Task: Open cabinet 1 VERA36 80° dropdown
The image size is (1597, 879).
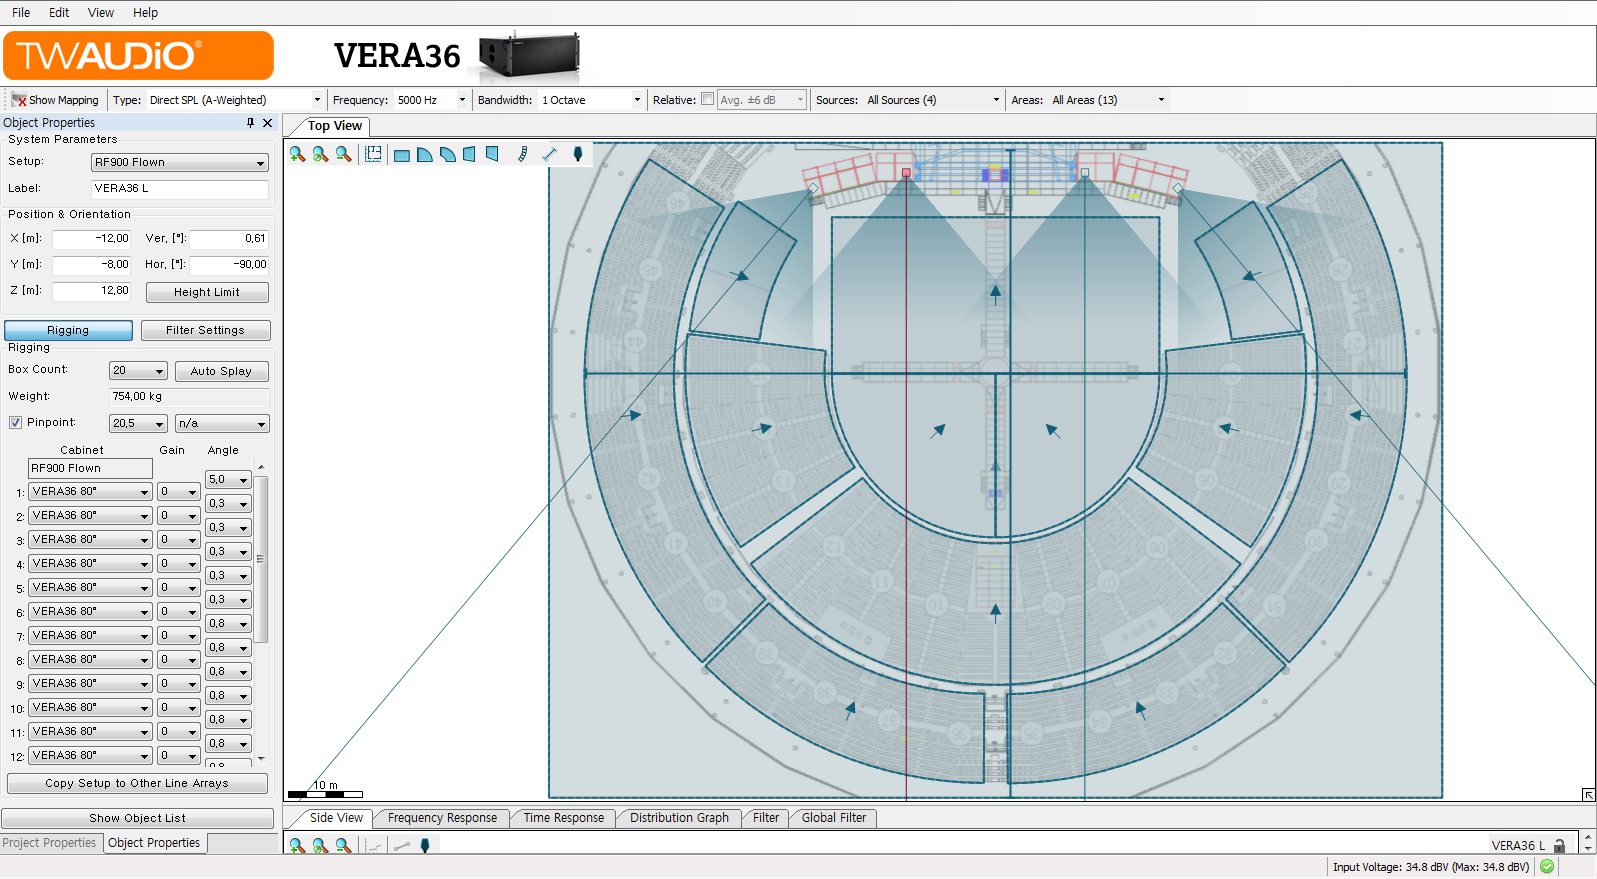Action: (90, 492)
